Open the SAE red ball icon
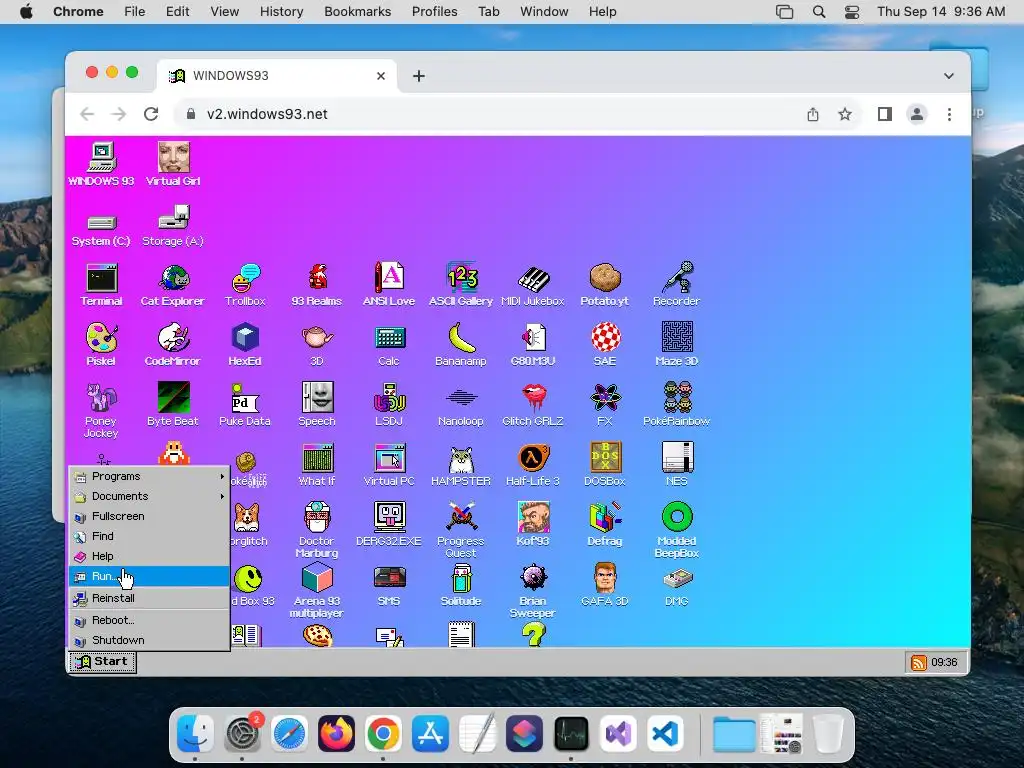 [605, 344]
